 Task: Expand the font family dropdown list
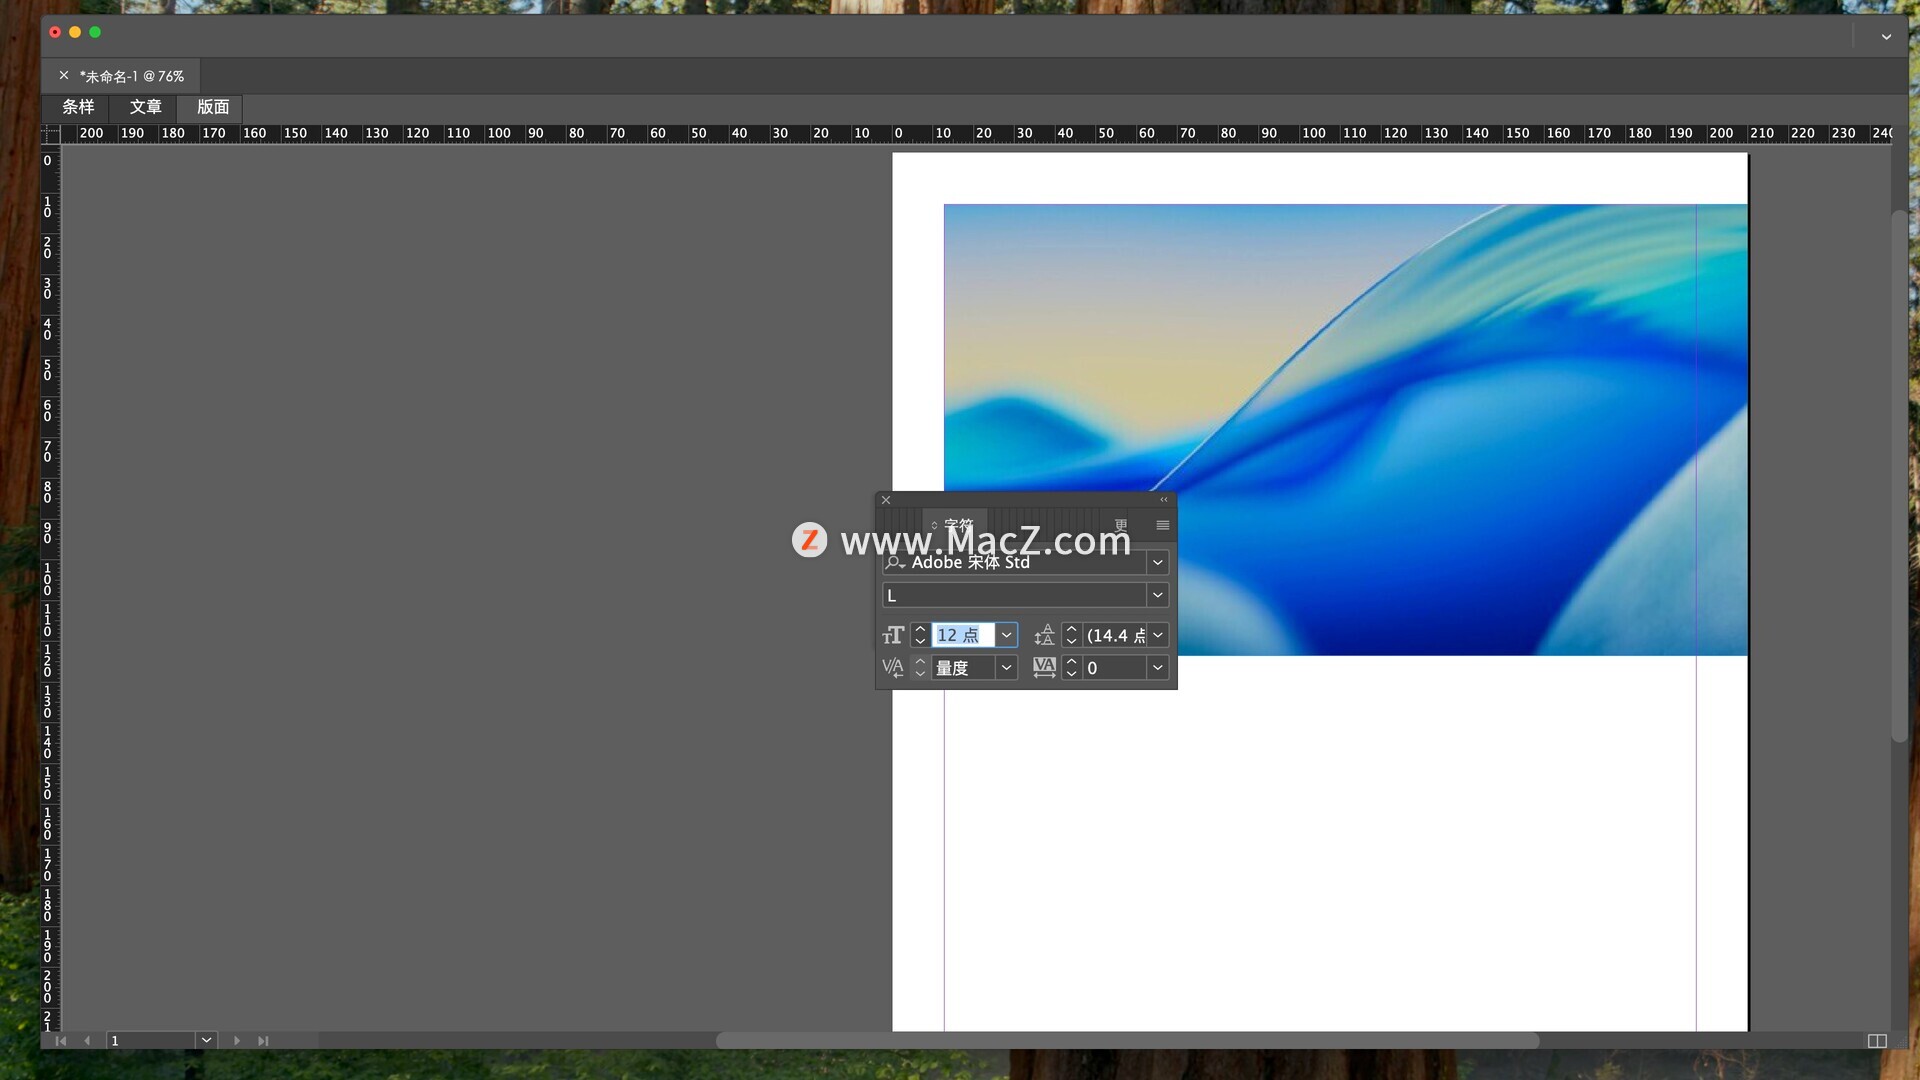(1157, 562)
